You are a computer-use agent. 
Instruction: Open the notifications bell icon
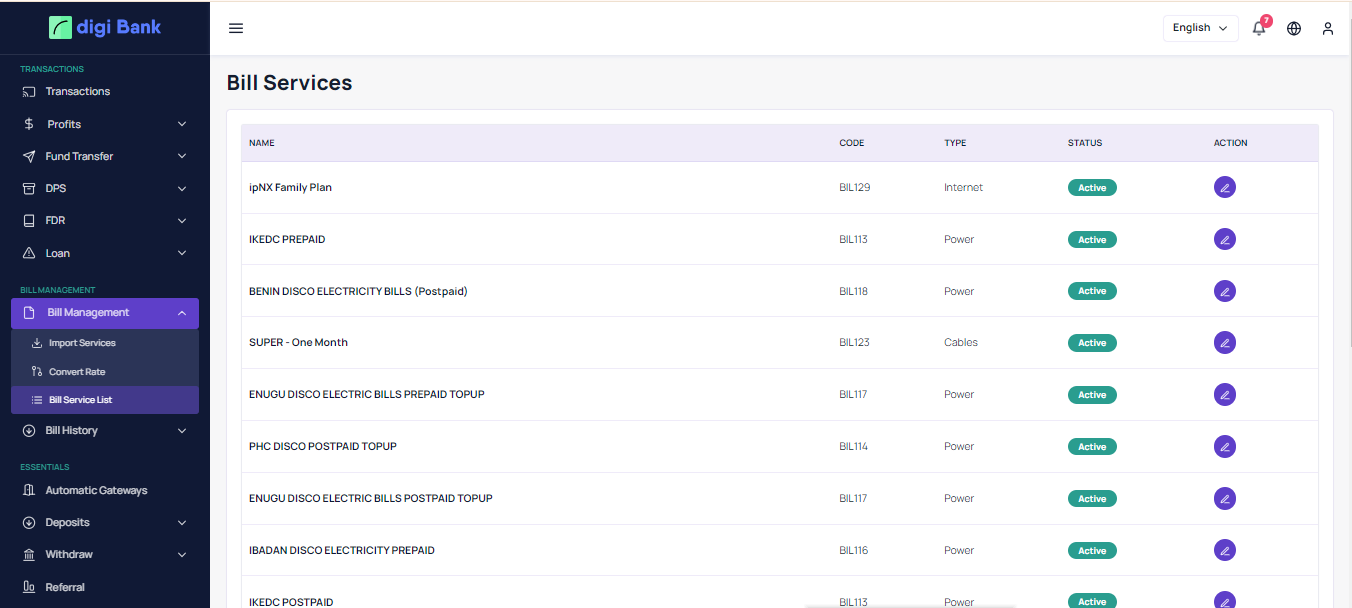click(x=1259, y=28)
